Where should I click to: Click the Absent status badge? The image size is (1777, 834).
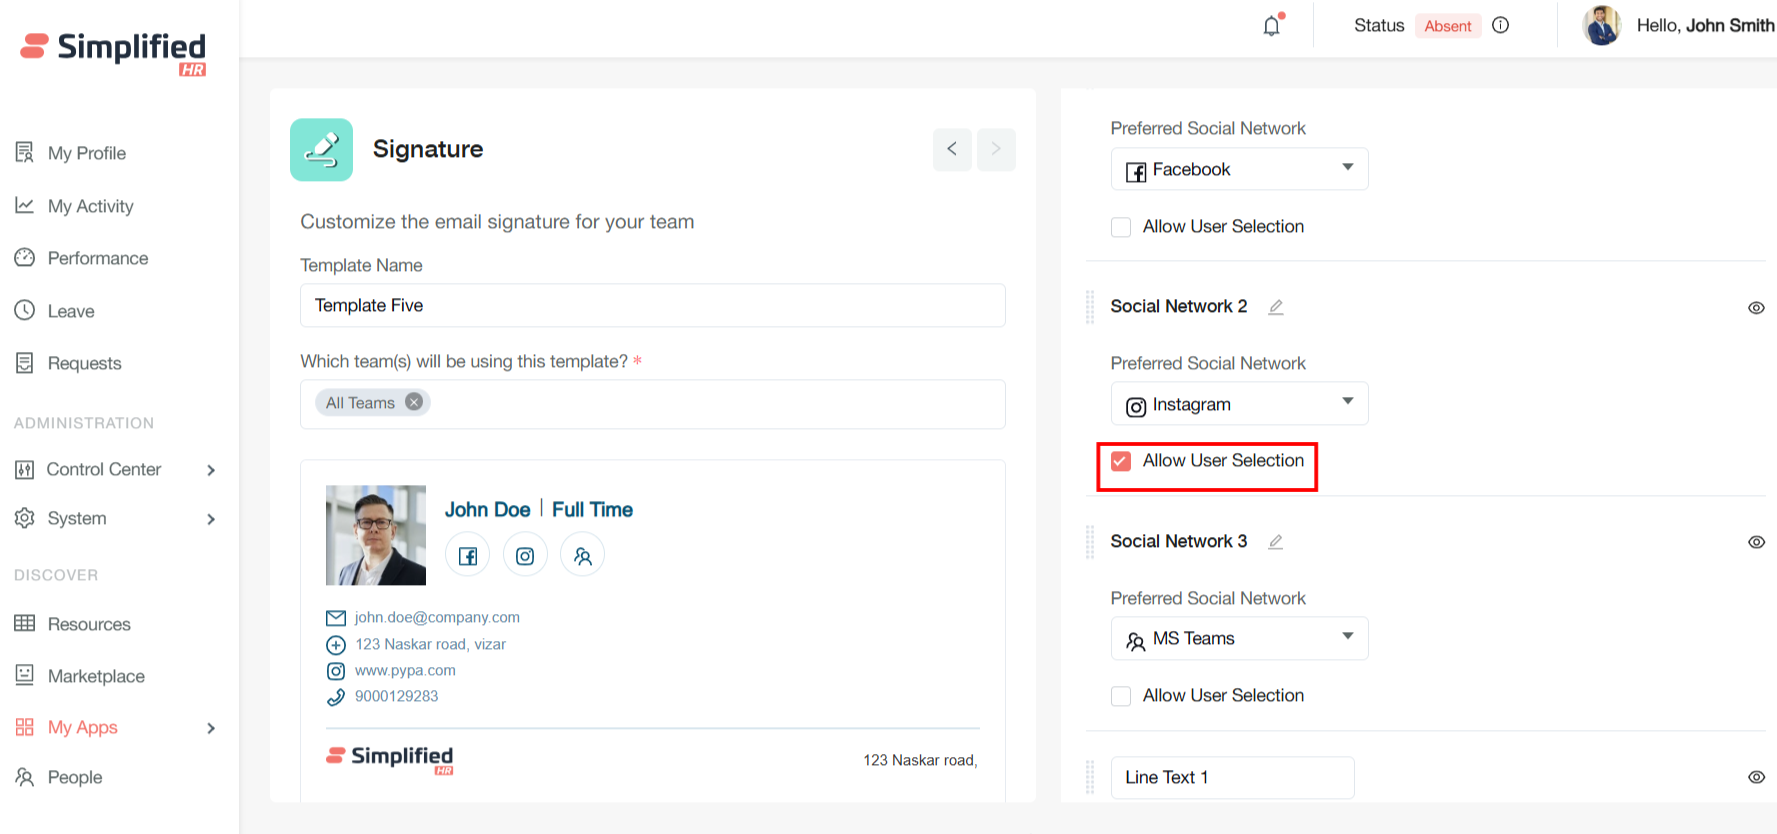1447,26
